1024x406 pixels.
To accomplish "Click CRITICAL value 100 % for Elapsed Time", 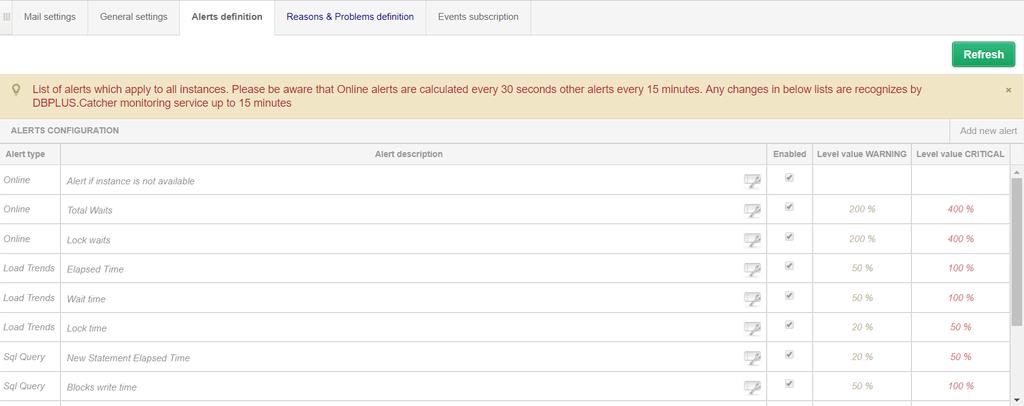I will tap(961, 268).
